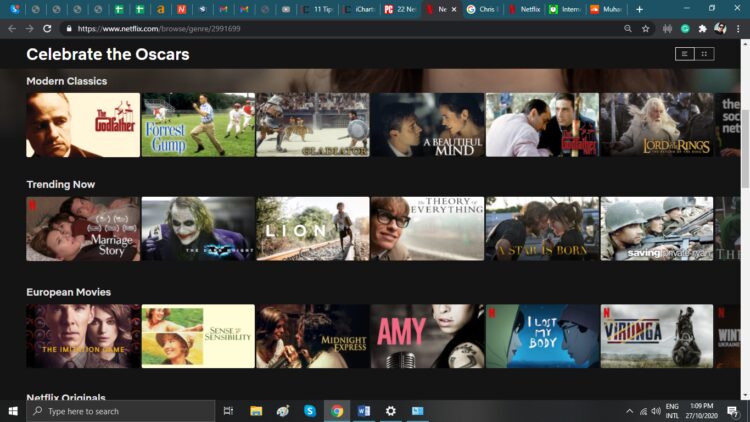Reload the Netflix page

[47, 29]
